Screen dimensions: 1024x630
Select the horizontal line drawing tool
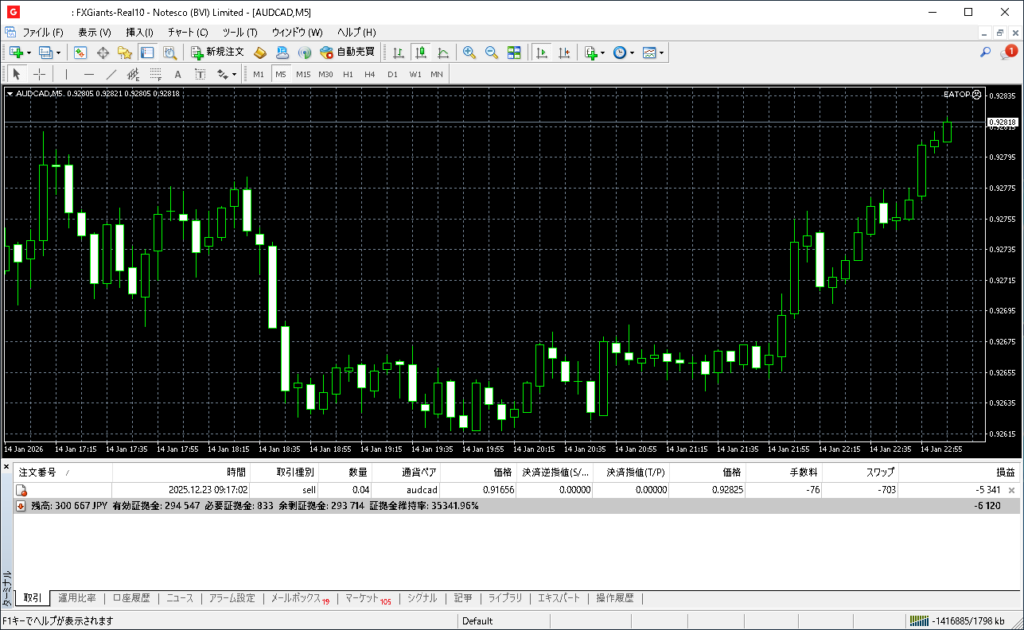(89, 74)
